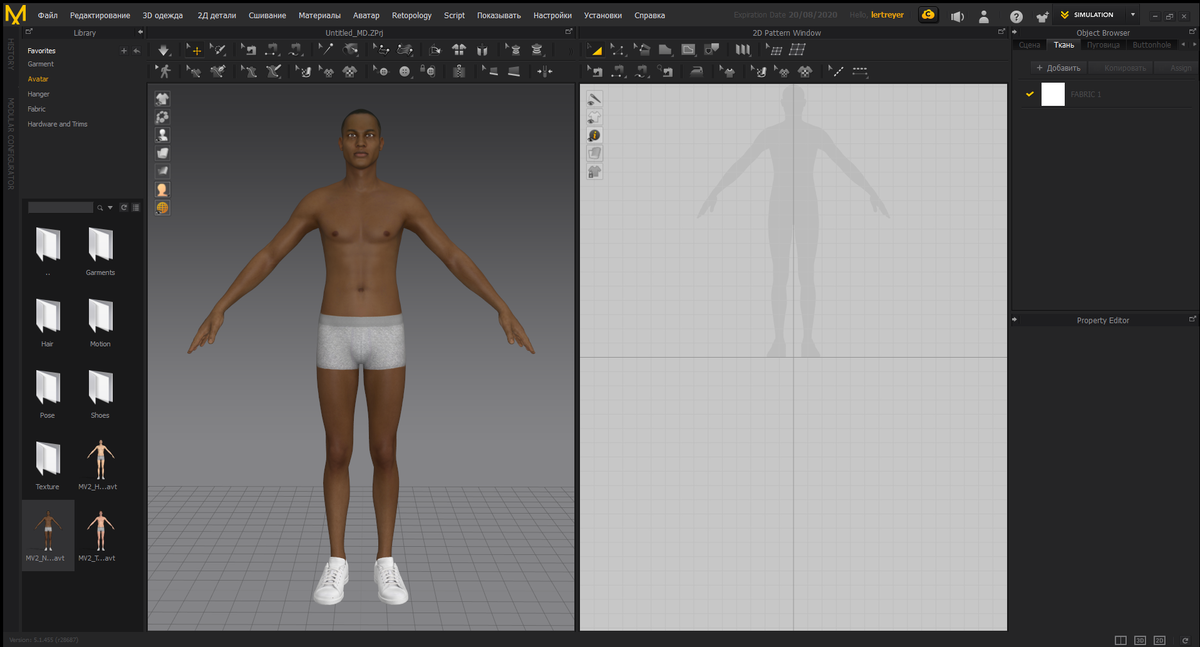Select Hanger in Library favorites

click(39, 94)
